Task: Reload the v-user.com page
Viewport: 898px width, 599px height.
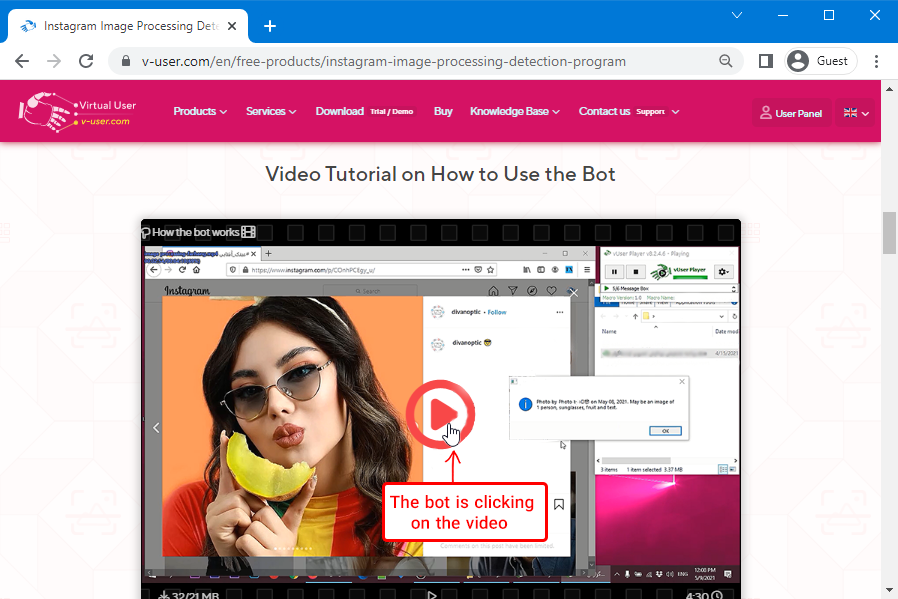Action: coord(86,61)
